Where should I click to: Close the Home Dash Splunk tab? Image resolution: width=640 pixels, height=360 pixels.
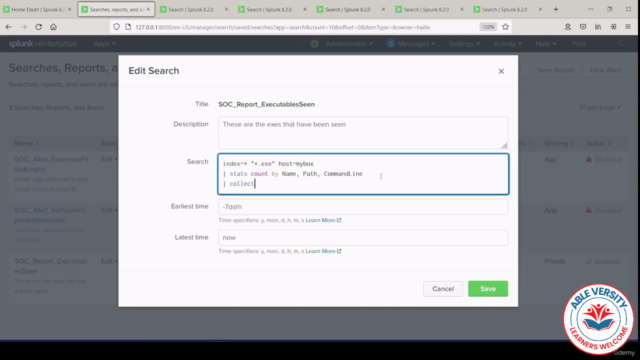pyautogui.click(x=69, y=9)
